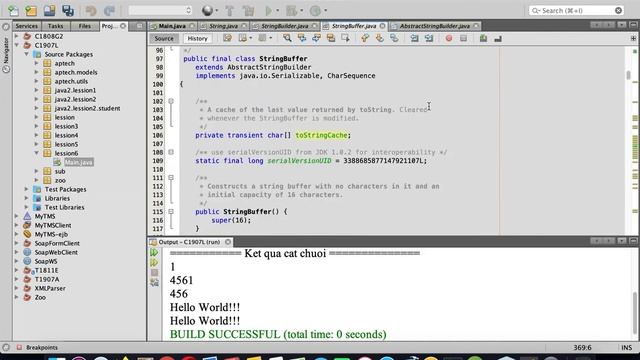Viewport: 640px width, 360px height.
Task: Click the Shift Line Right icon
Action: 429,38
